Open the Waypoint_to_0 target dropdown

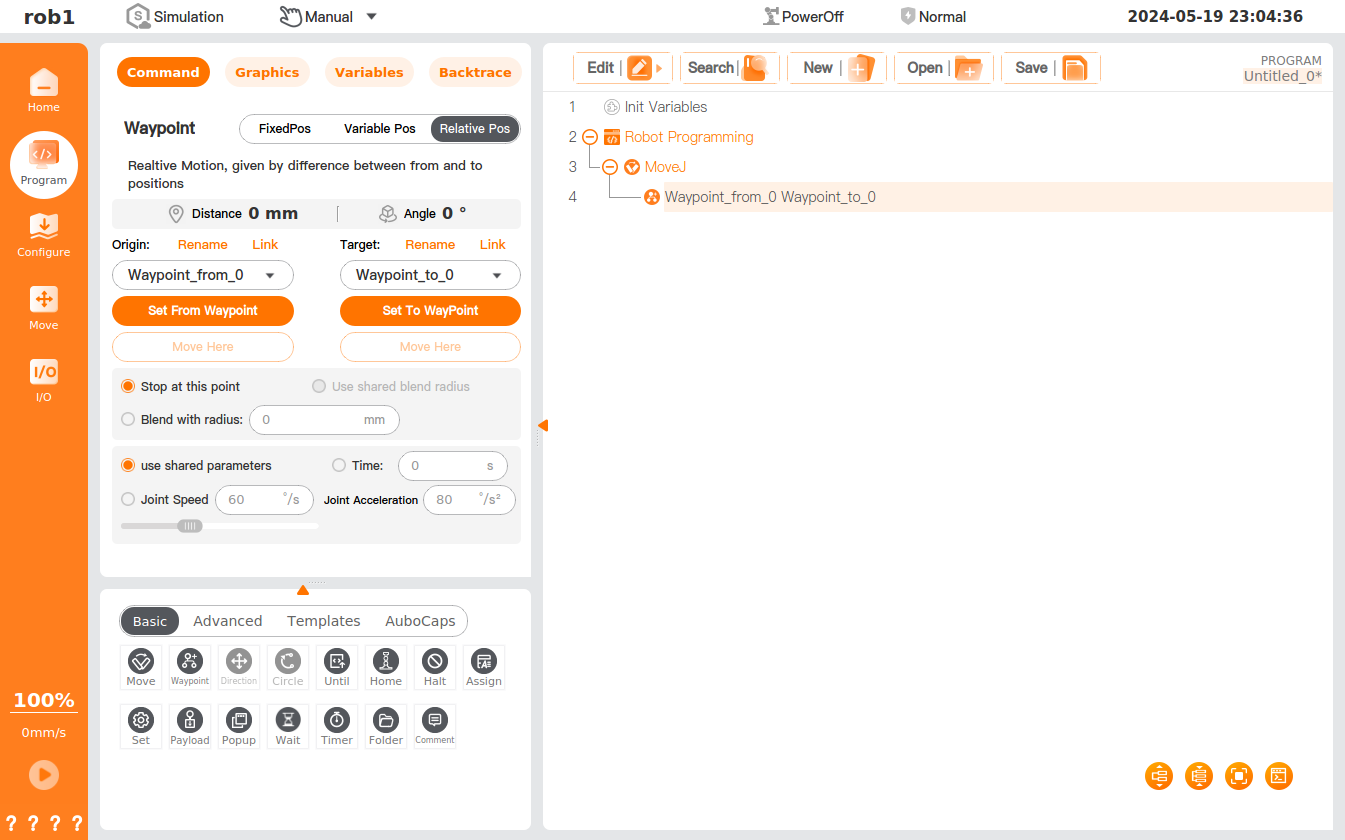430,275
